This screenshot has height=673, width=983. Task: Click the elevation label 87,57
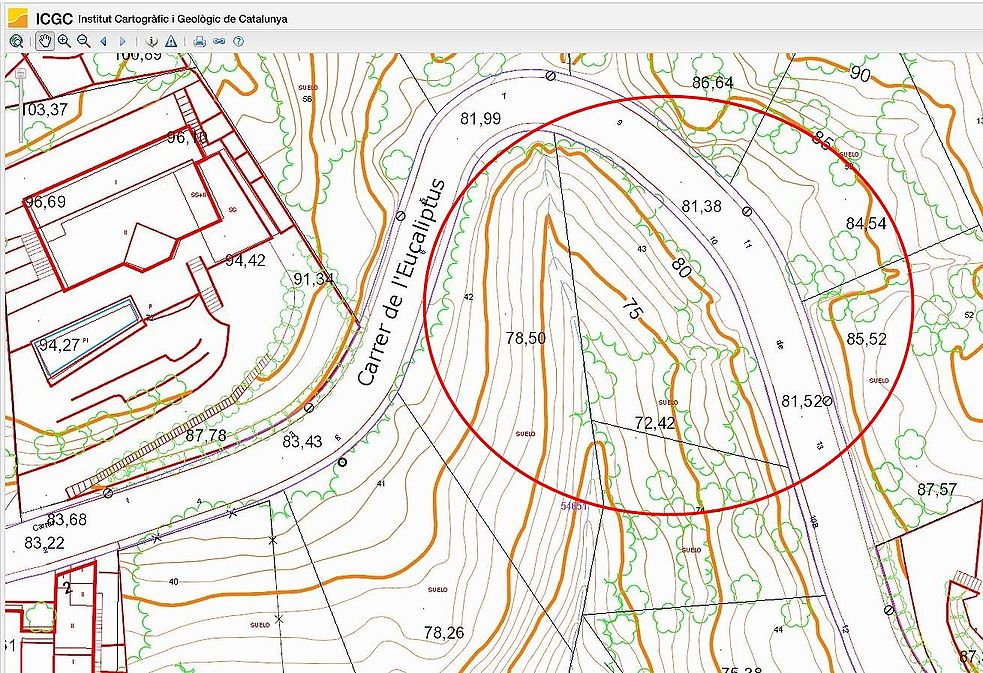coord(937,489)
